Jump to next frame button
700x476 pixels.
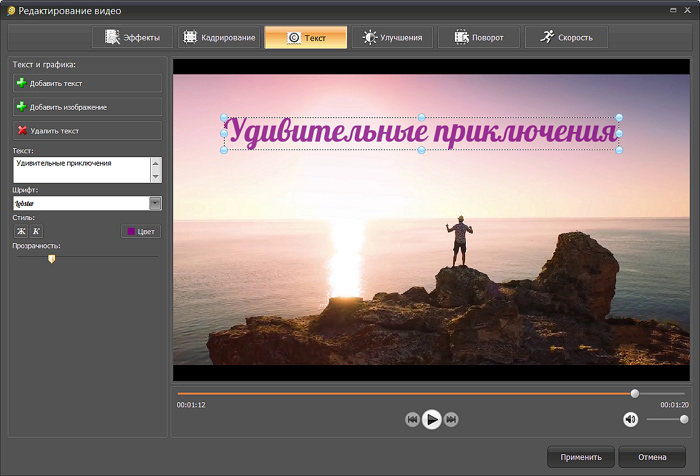coord(451,419)
